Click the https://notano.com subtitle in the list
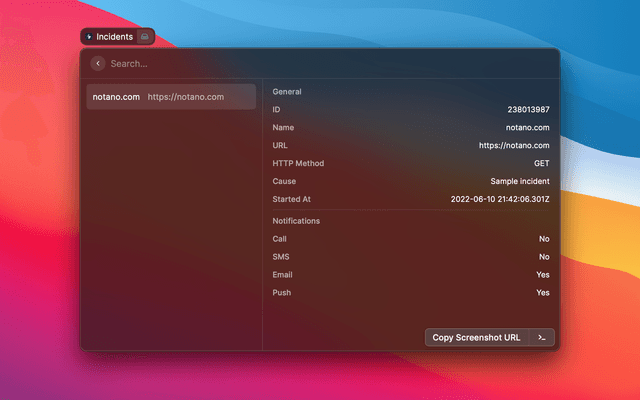This screenshot has width=640, height=400. (x=186, y=97)
